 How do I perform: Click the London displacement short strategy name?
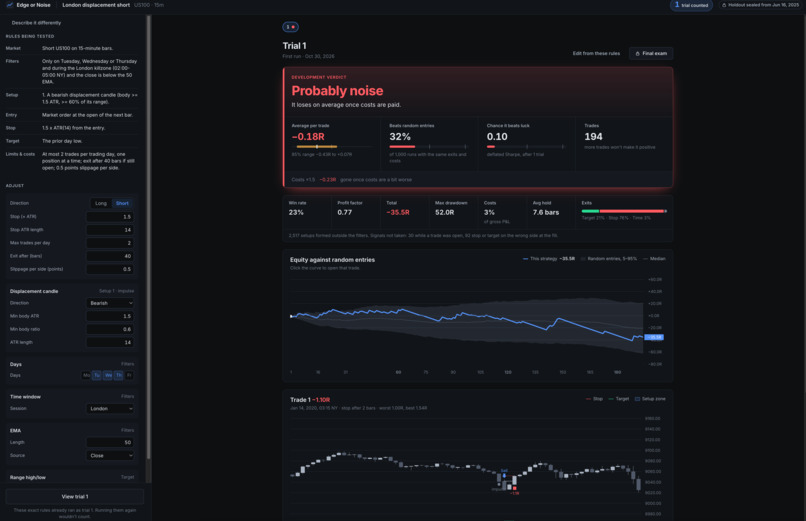[x=96, y=5]
